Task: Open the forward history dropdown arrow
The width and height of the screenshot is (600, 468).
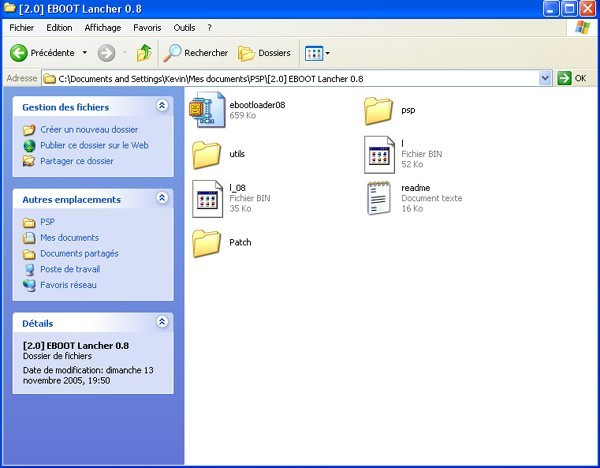Action: click(125, 53)
